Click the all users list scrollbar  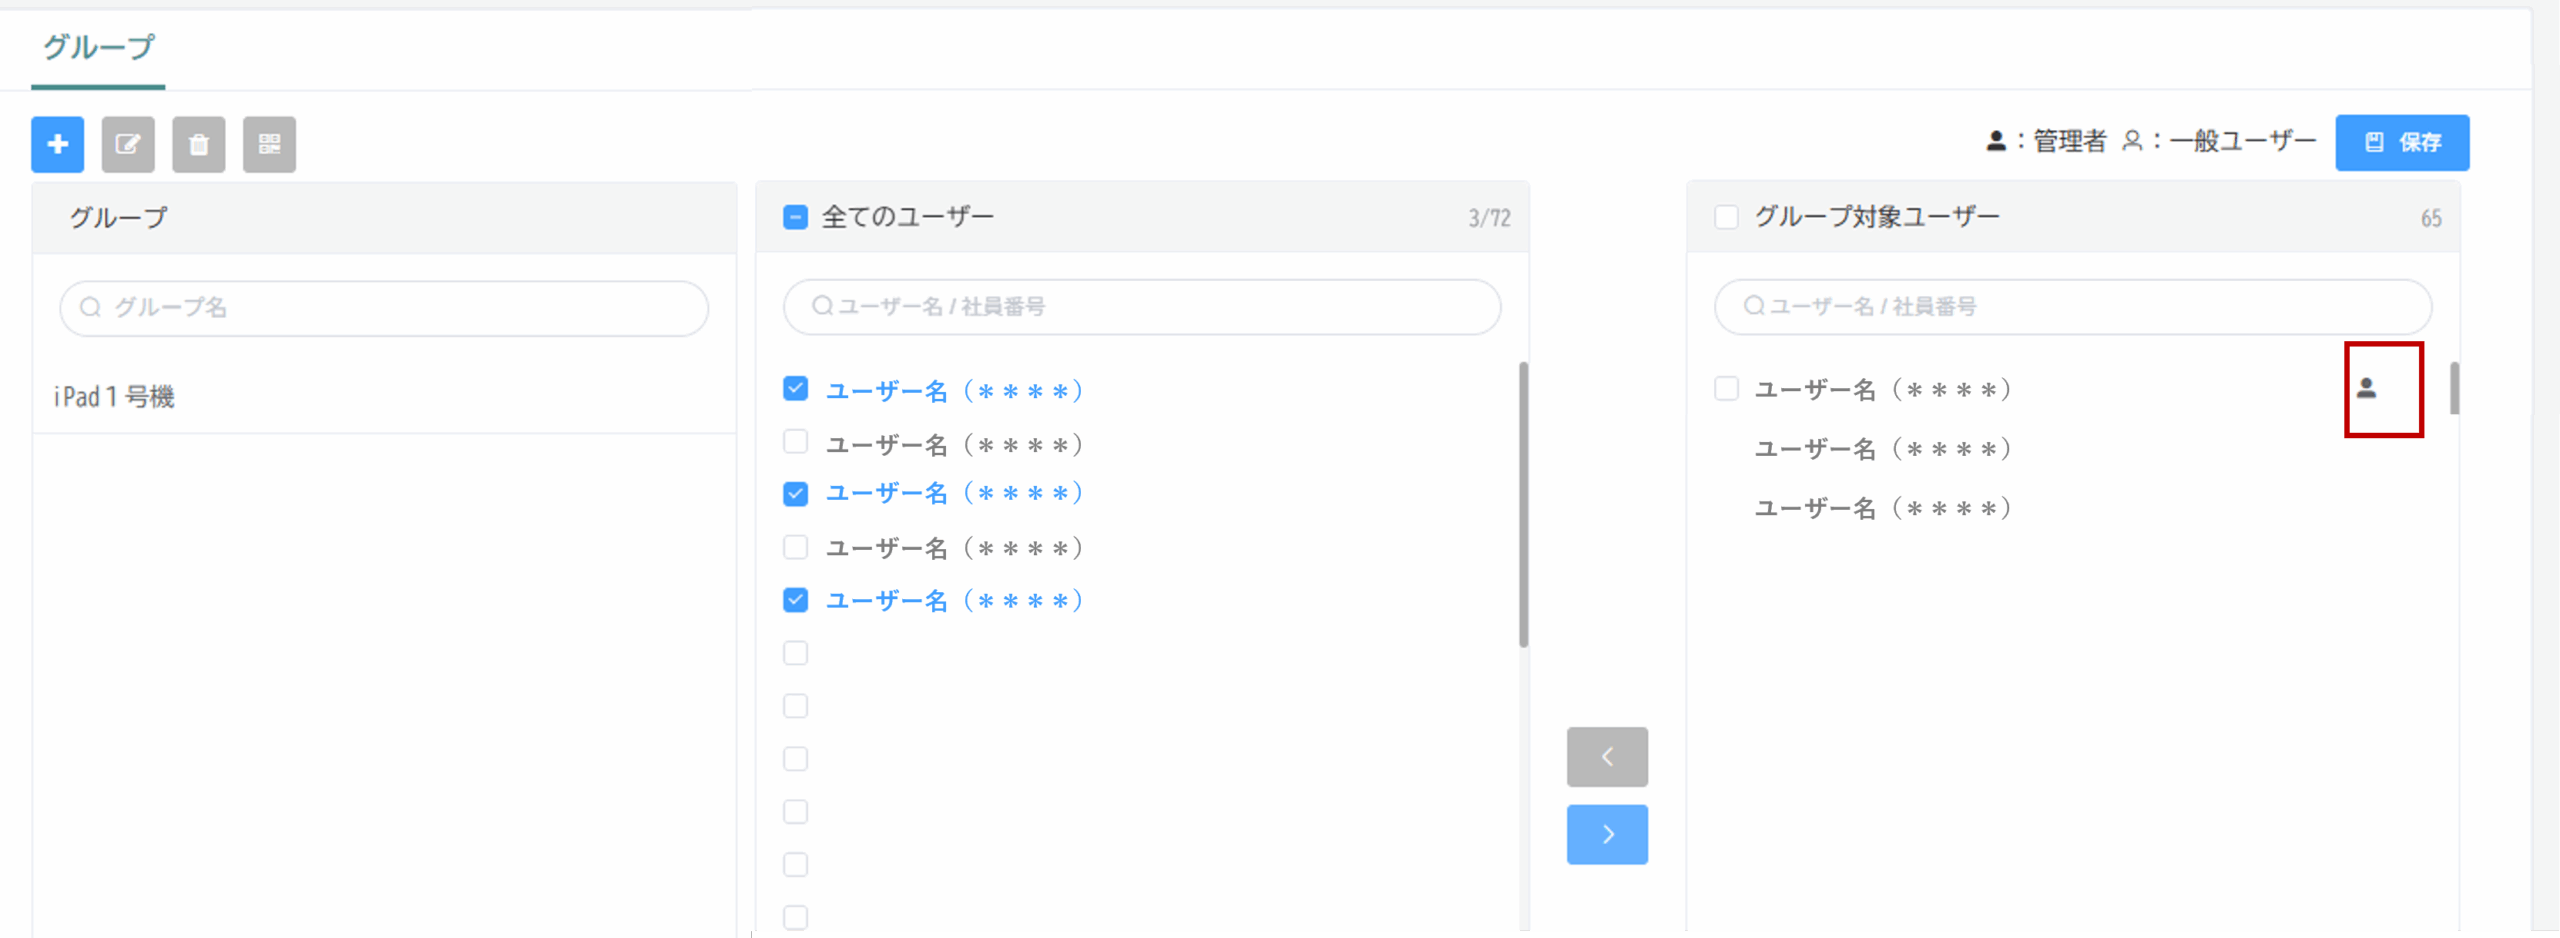pyautogui.click(x=1523, y=504)
